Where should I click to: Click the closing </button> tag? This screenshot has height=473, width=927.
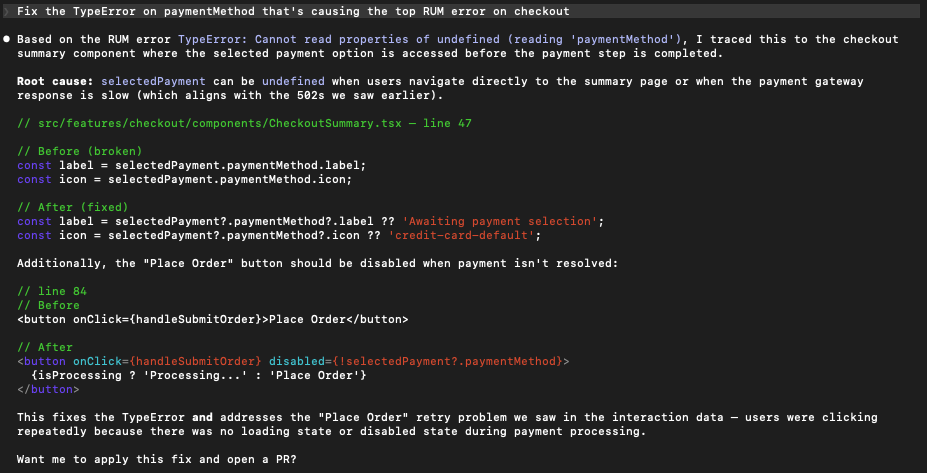[46, 388]
